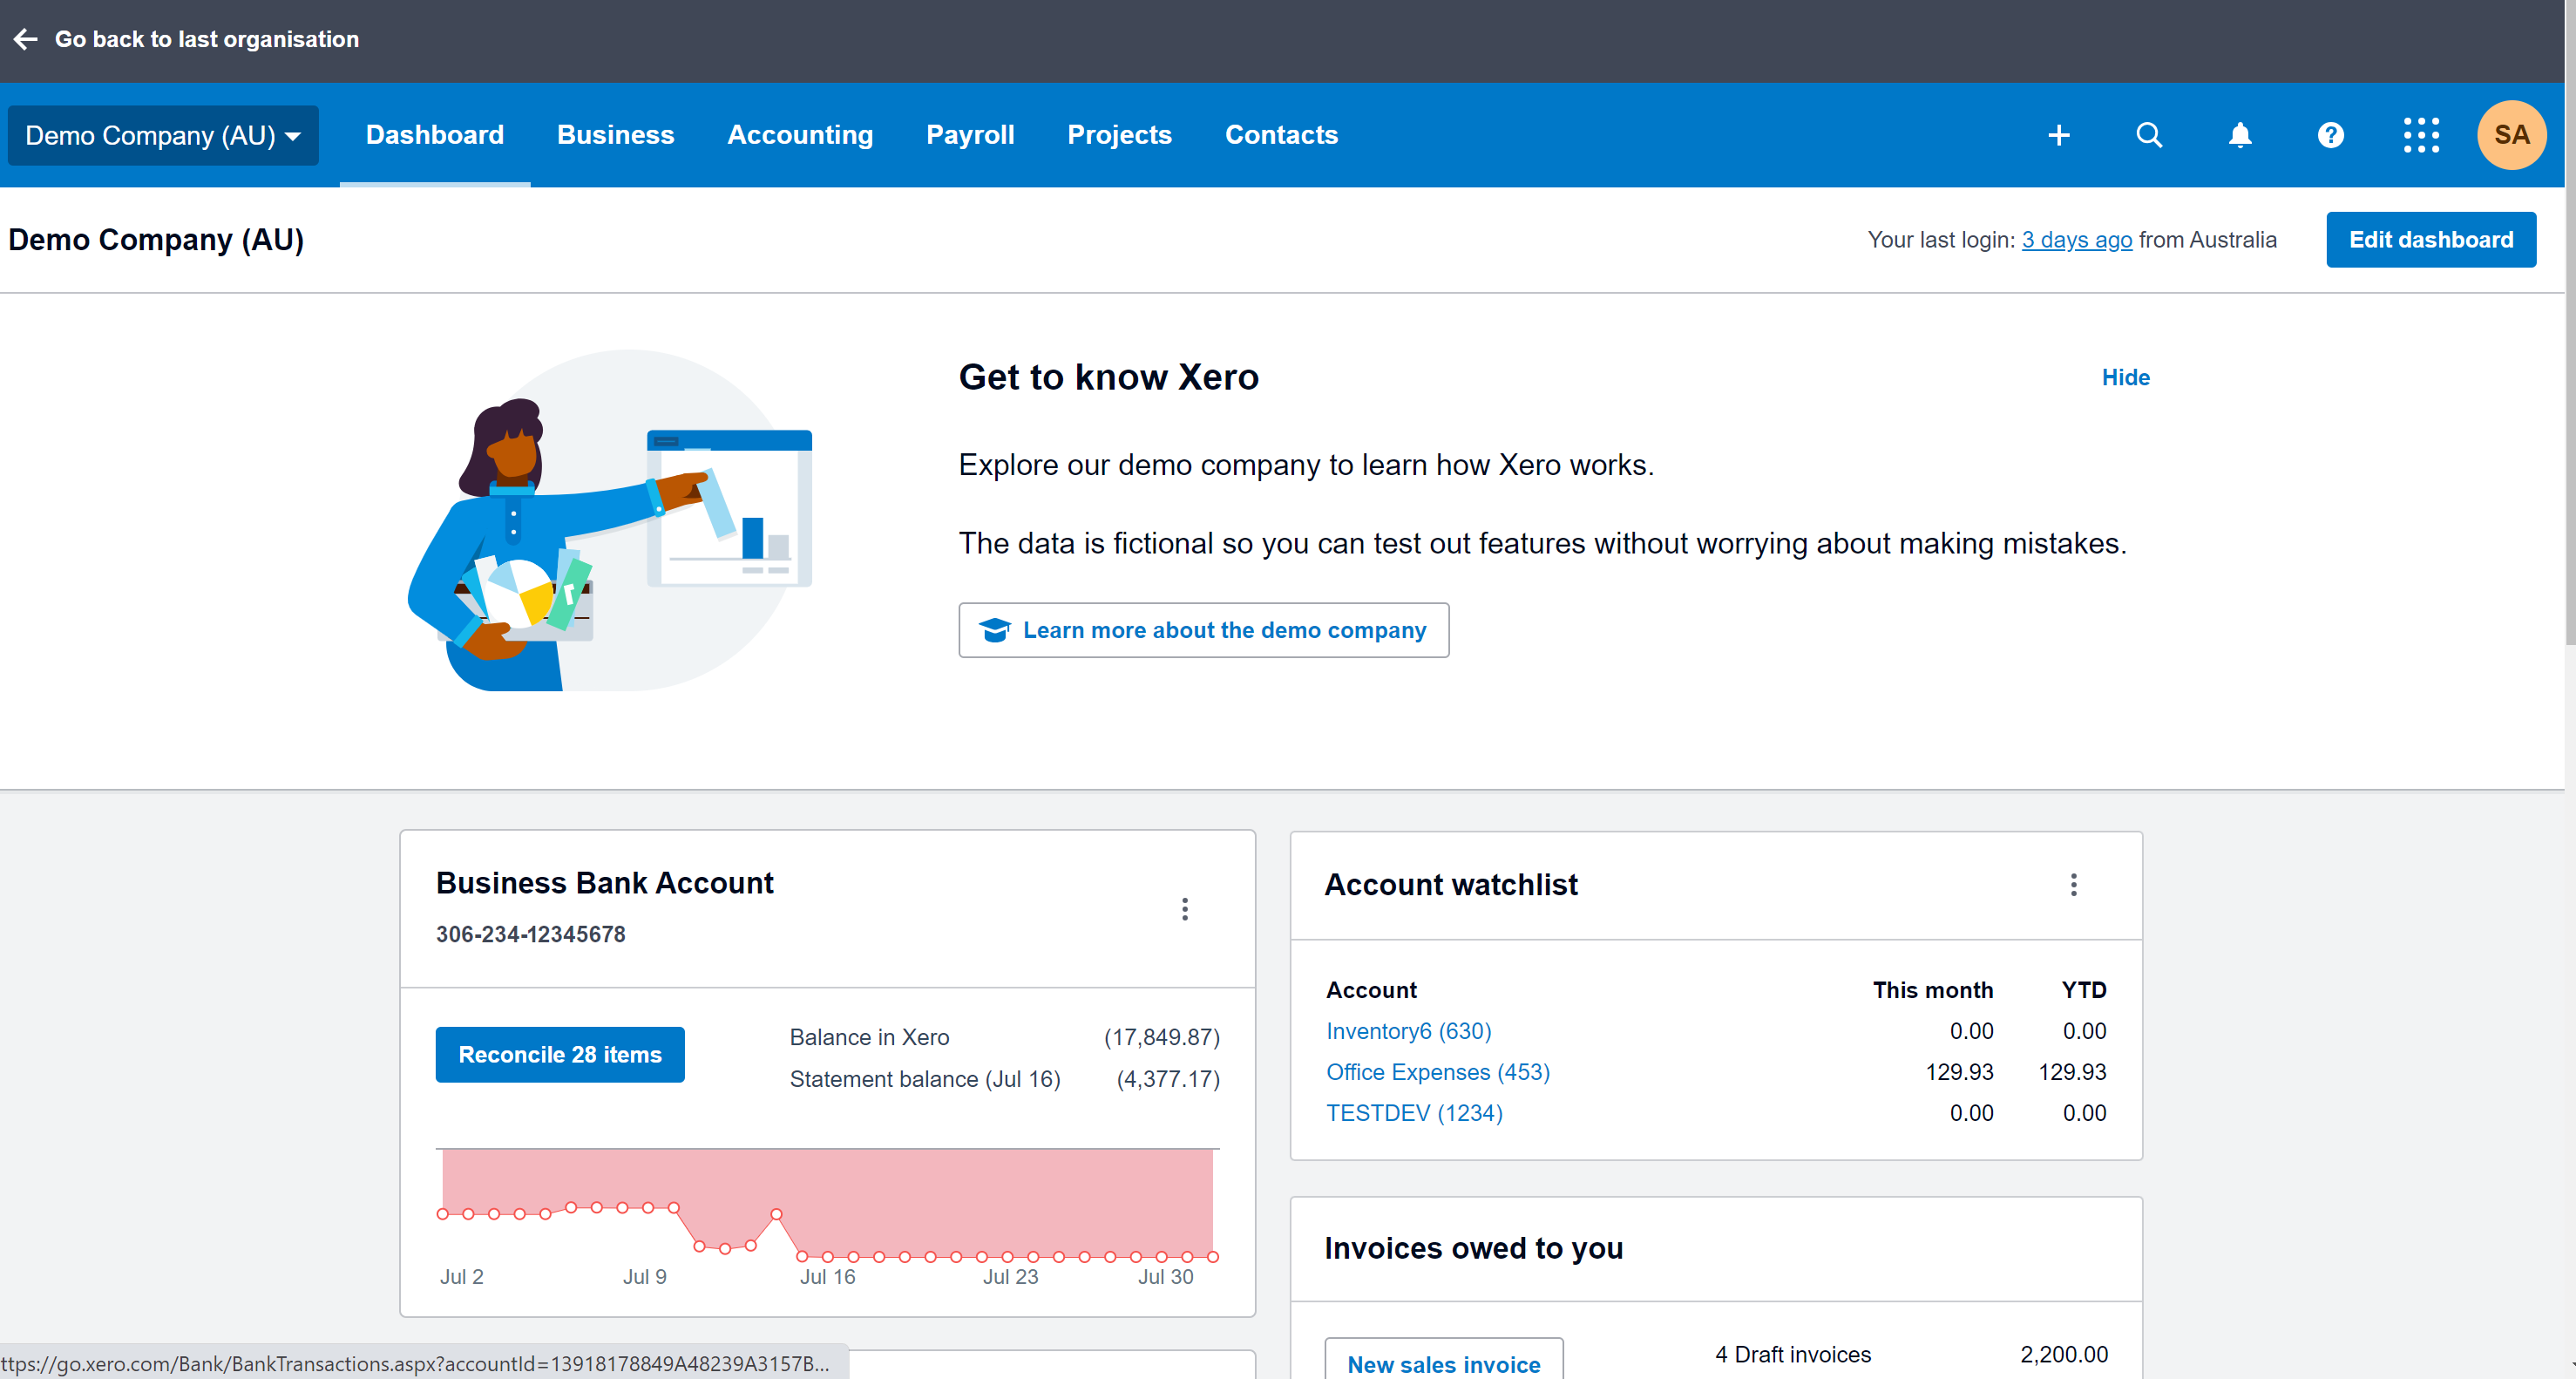
Task: Open Office Expenses (453) account
Action: click(1437, 1072)
